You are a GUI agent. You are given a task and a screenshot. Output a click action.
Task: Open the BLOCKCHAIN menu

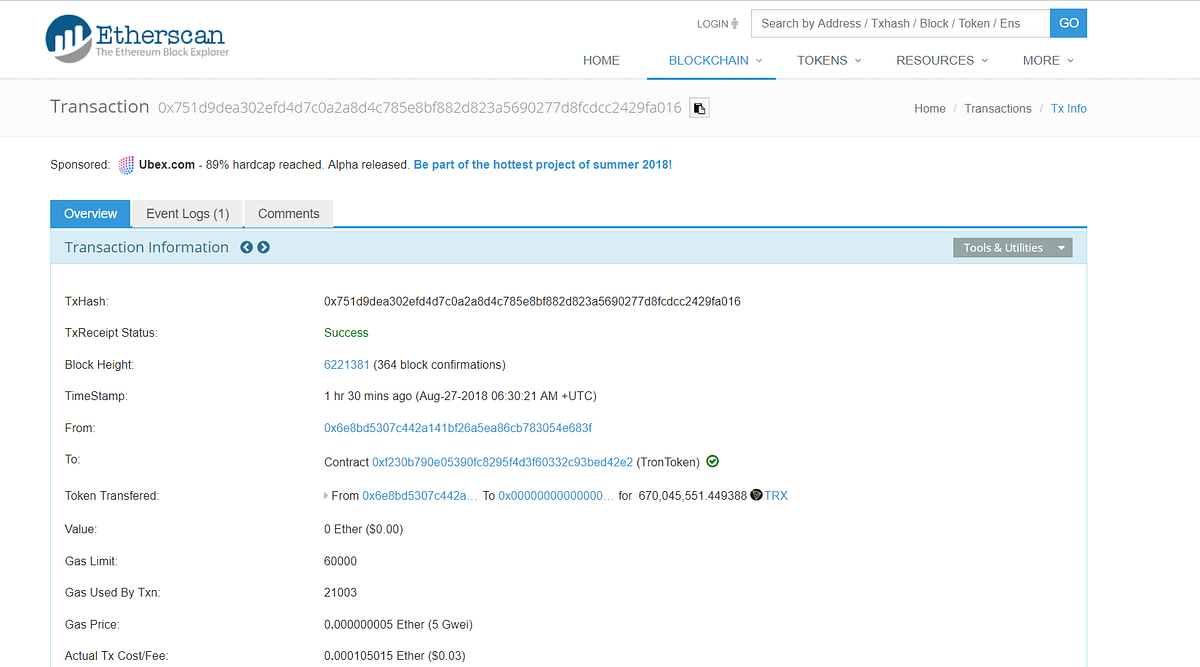tap(715, 60)
